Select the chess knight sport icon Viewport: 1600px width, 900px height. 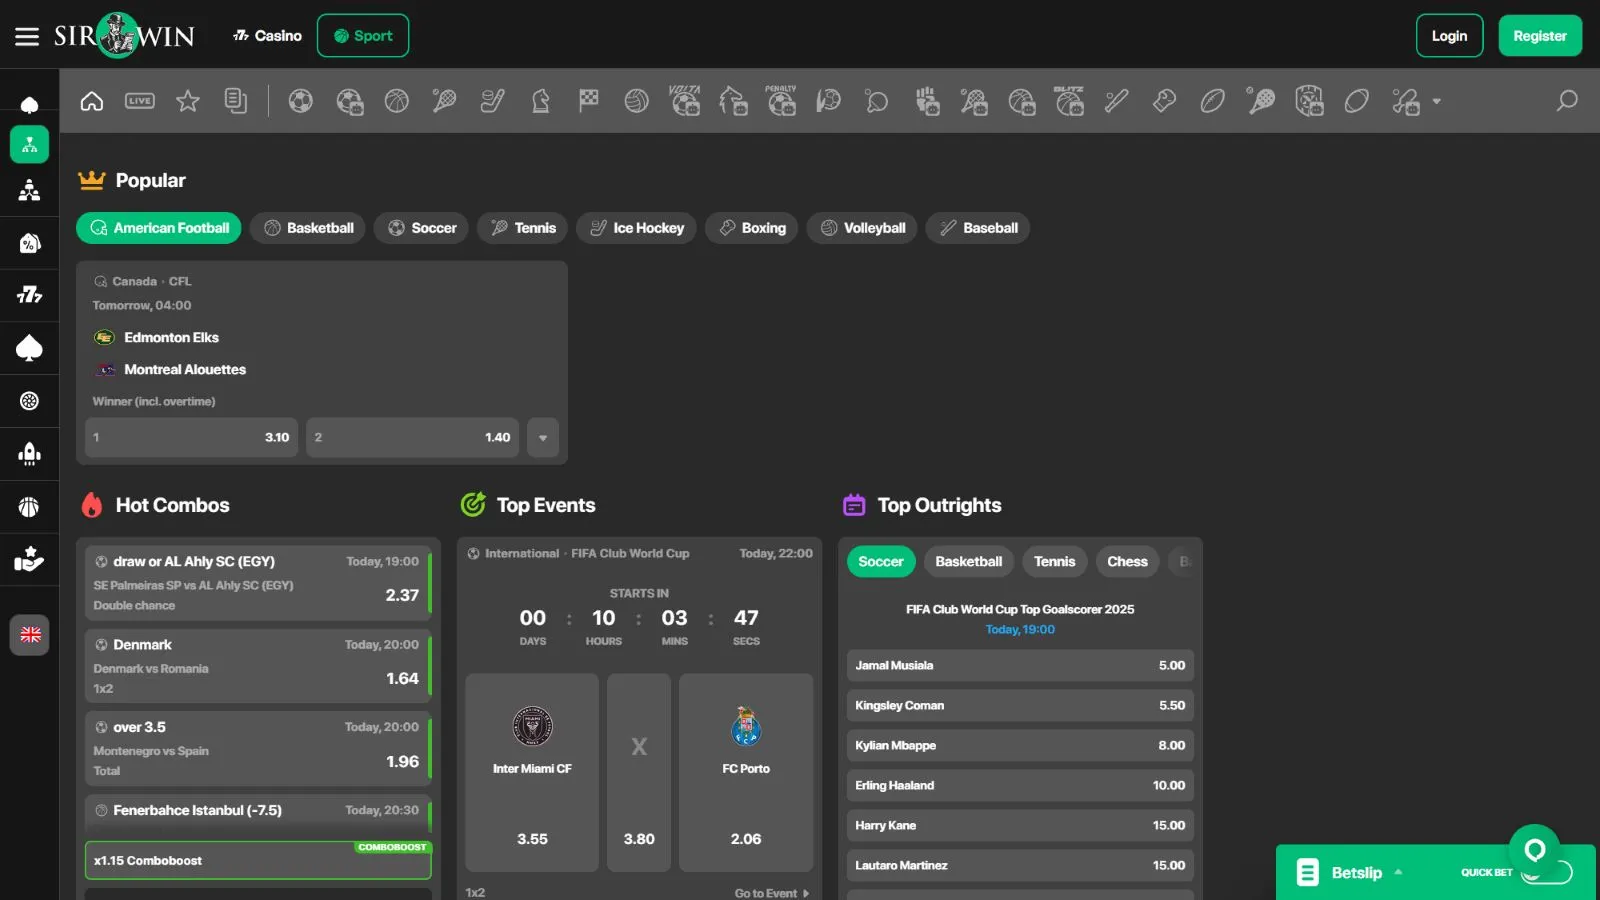coord(541,101)
